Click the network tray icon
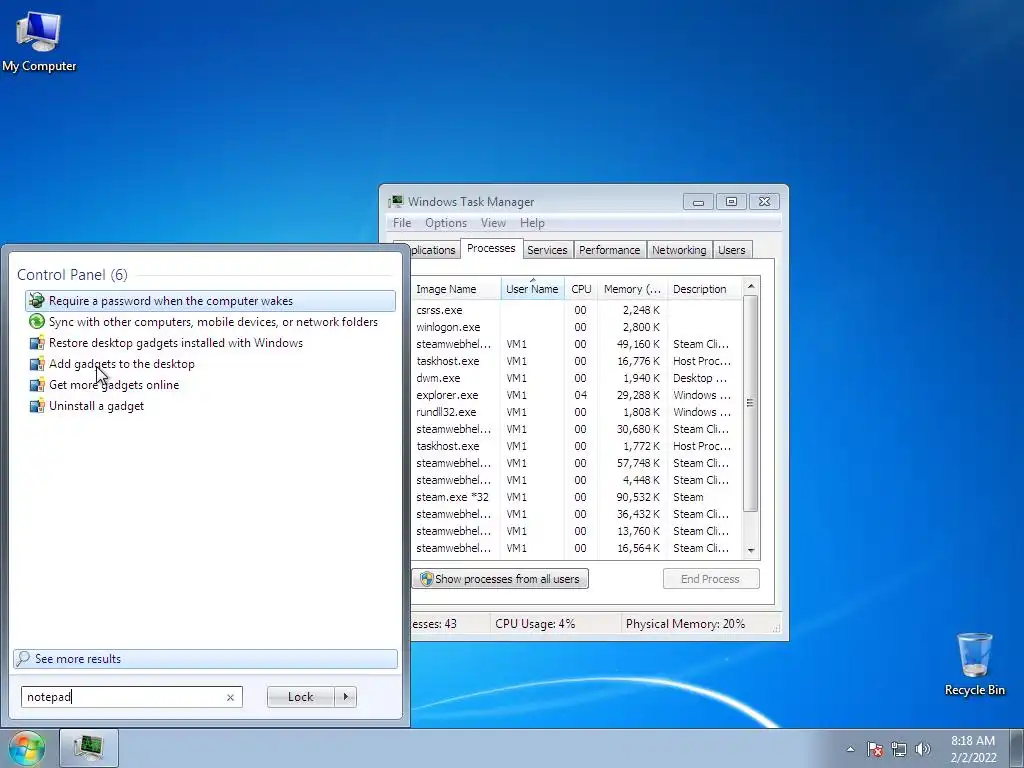 899,749
